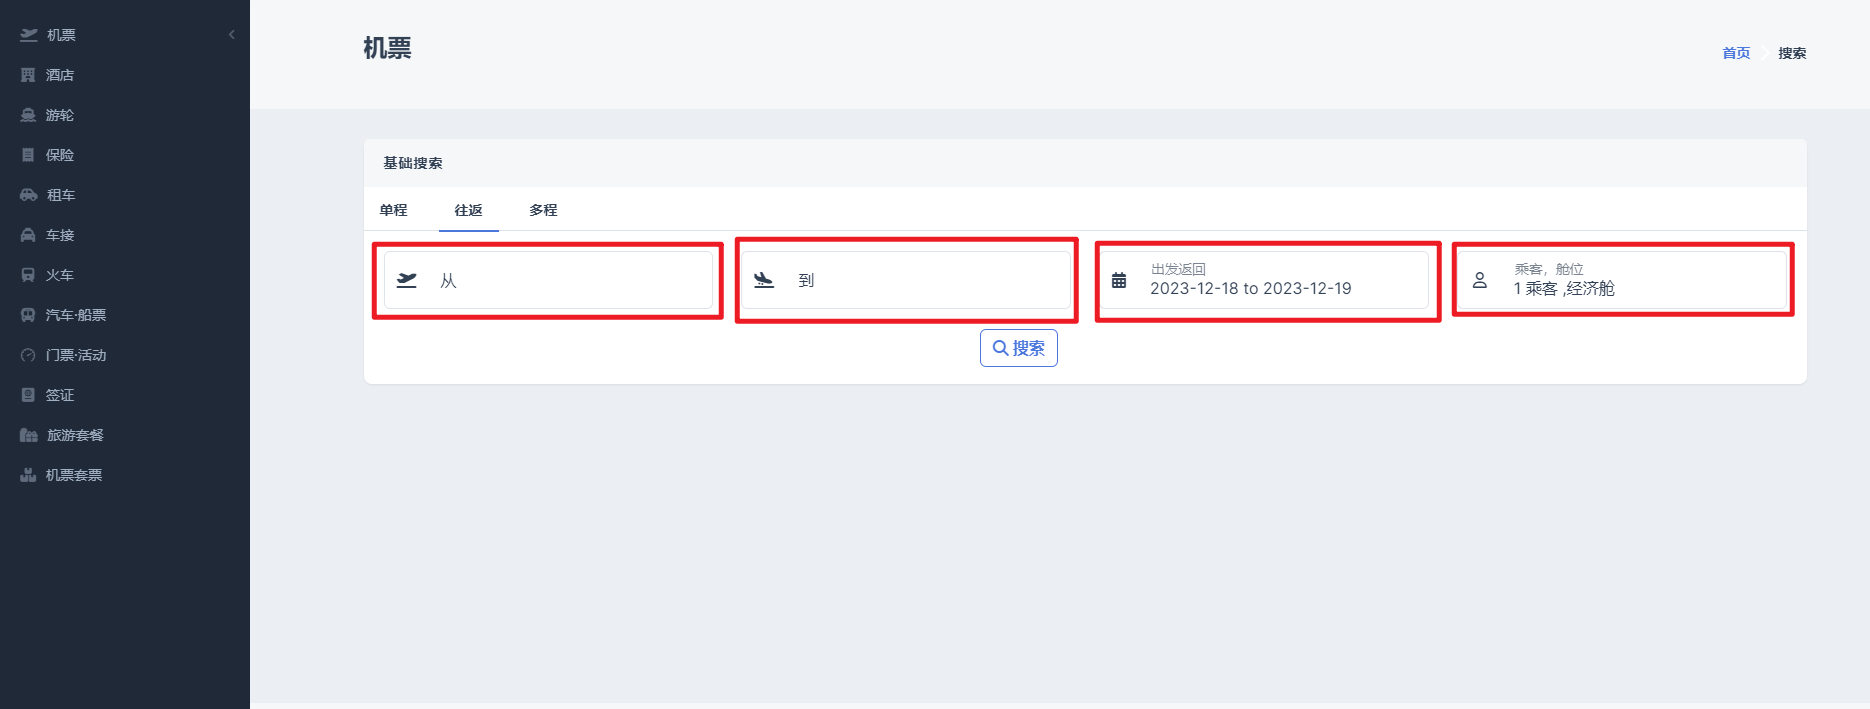Image resolution: width=1870 pixels, height=709 pixels.
Task: Click the 机票 airplane icon in sidebar
Action: [29, 35]
